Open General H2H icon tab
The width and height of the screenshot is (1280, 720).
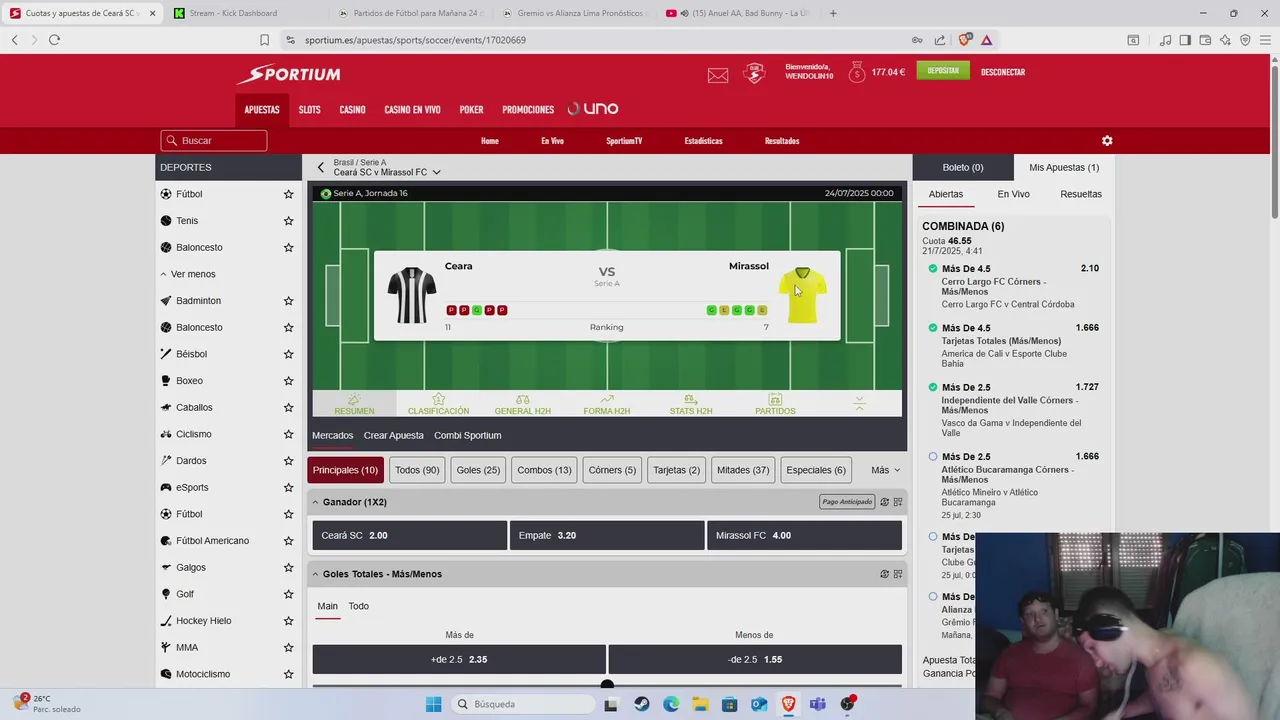522,404
